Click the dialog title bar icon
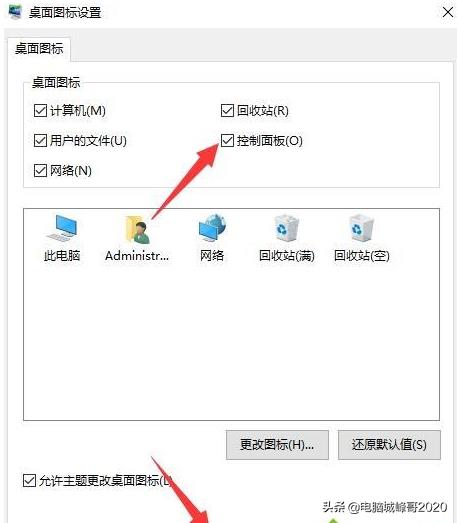 click(x=15, y=12)
